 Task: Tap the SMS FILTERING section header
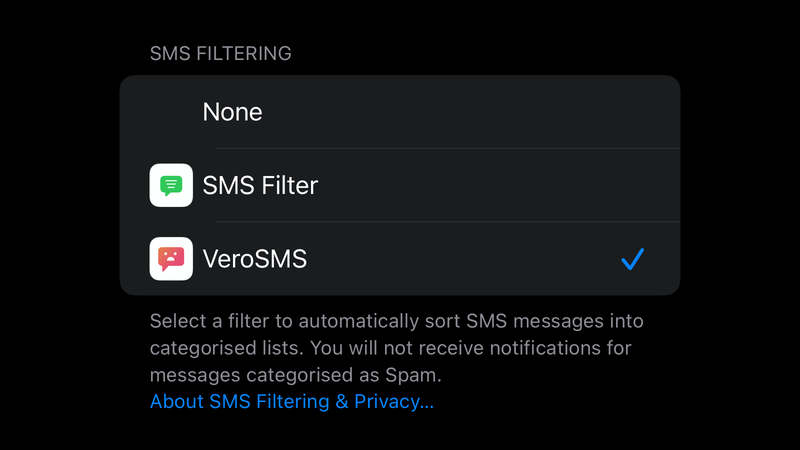point(220,53)
